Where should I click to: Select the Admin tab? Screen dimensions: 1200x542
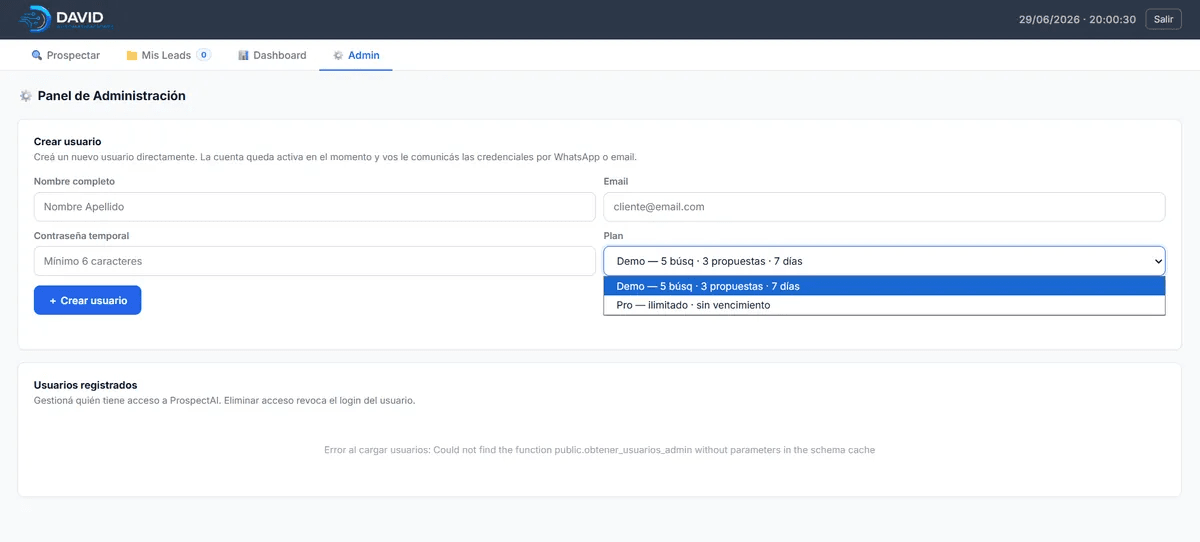pos(356,55)
